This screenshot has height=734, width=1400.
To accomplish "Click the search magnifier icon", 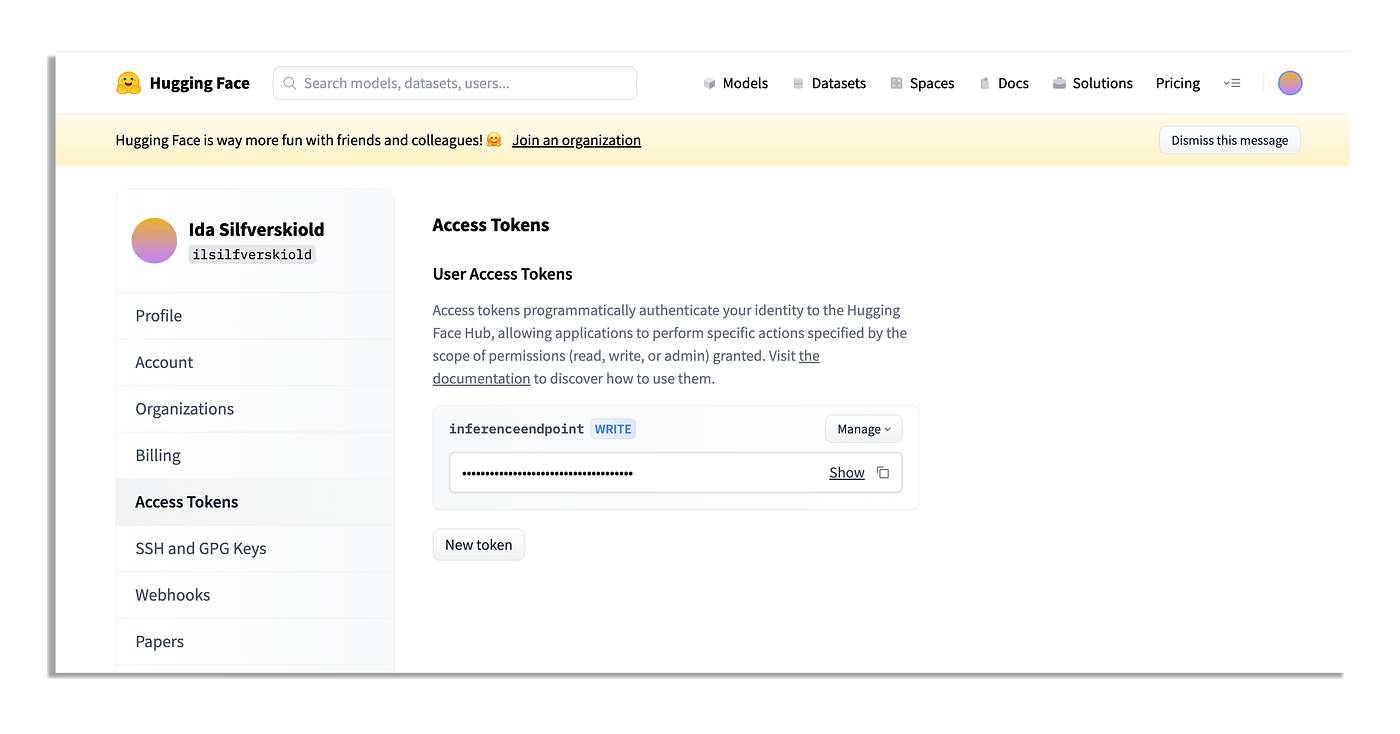I will [x=290, y=83].
